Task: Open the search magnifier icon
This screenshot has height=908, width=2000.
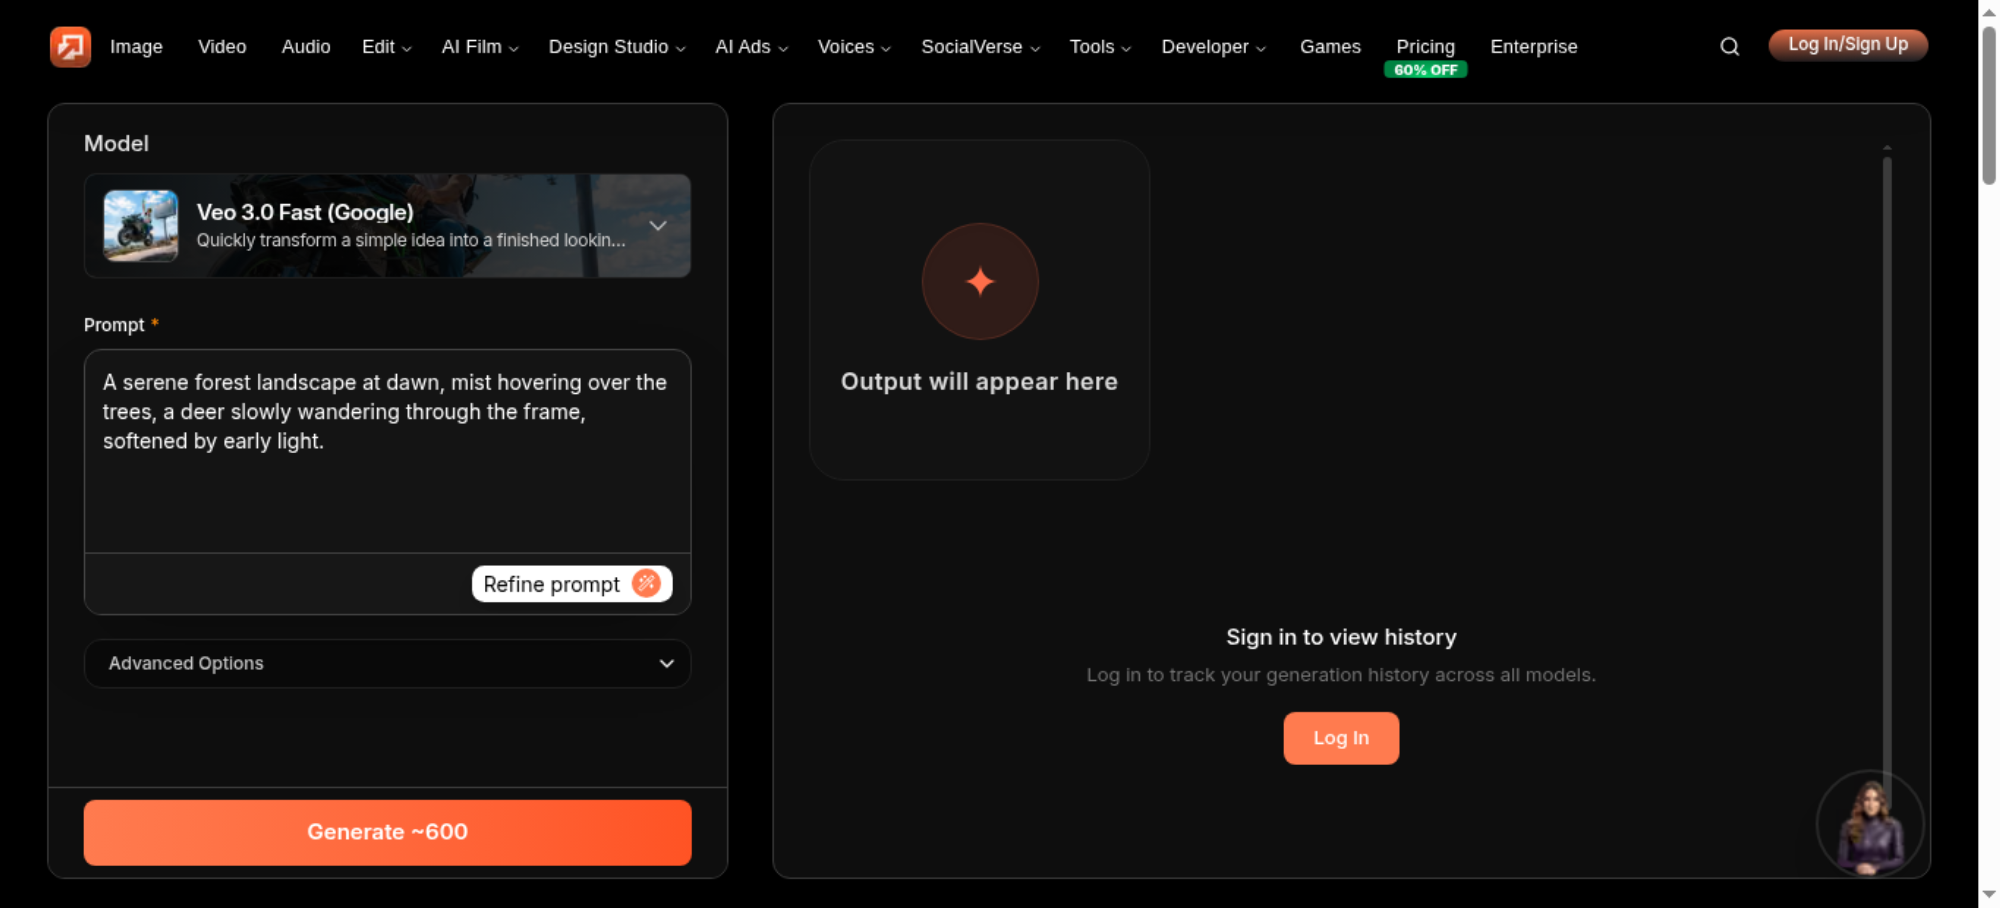Action: pyautogui.click(x=1729, y=46)
